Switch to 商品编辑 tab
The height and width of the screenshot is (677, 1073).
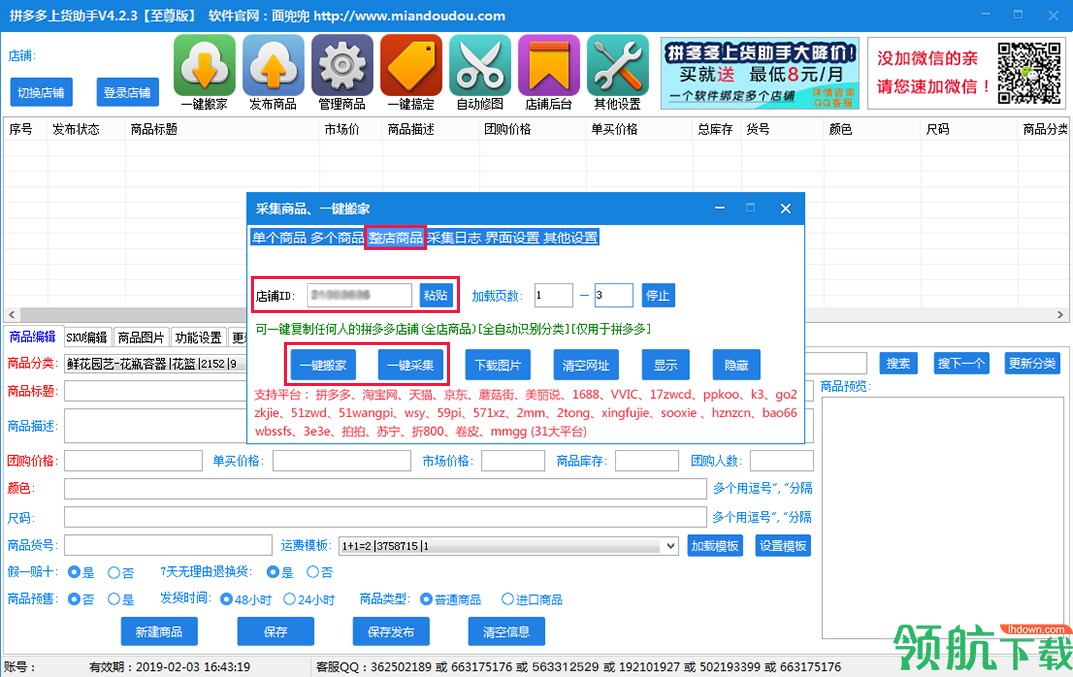(x=33, y=336)
